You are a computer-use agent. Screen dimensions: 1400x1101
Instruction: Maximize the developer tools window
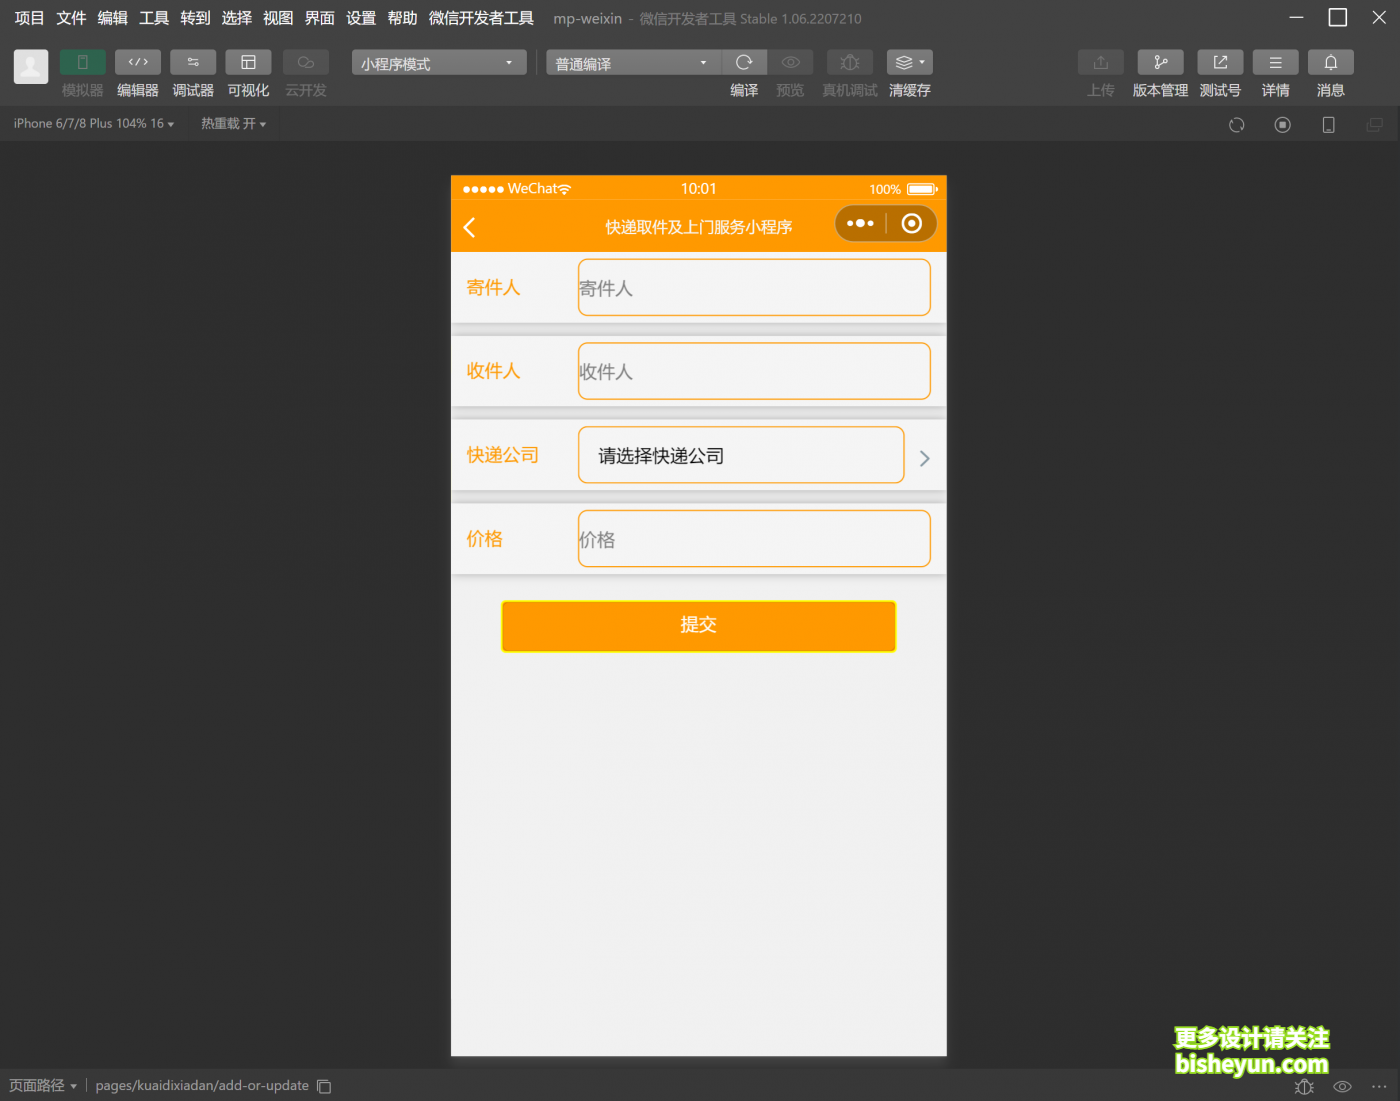pos(1338,17)
